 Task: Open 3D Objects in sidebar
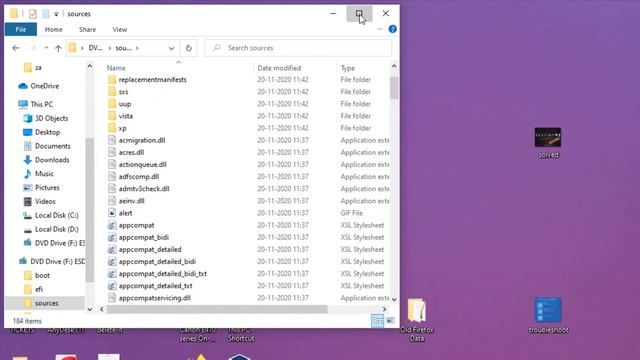(x=51, y=118)
